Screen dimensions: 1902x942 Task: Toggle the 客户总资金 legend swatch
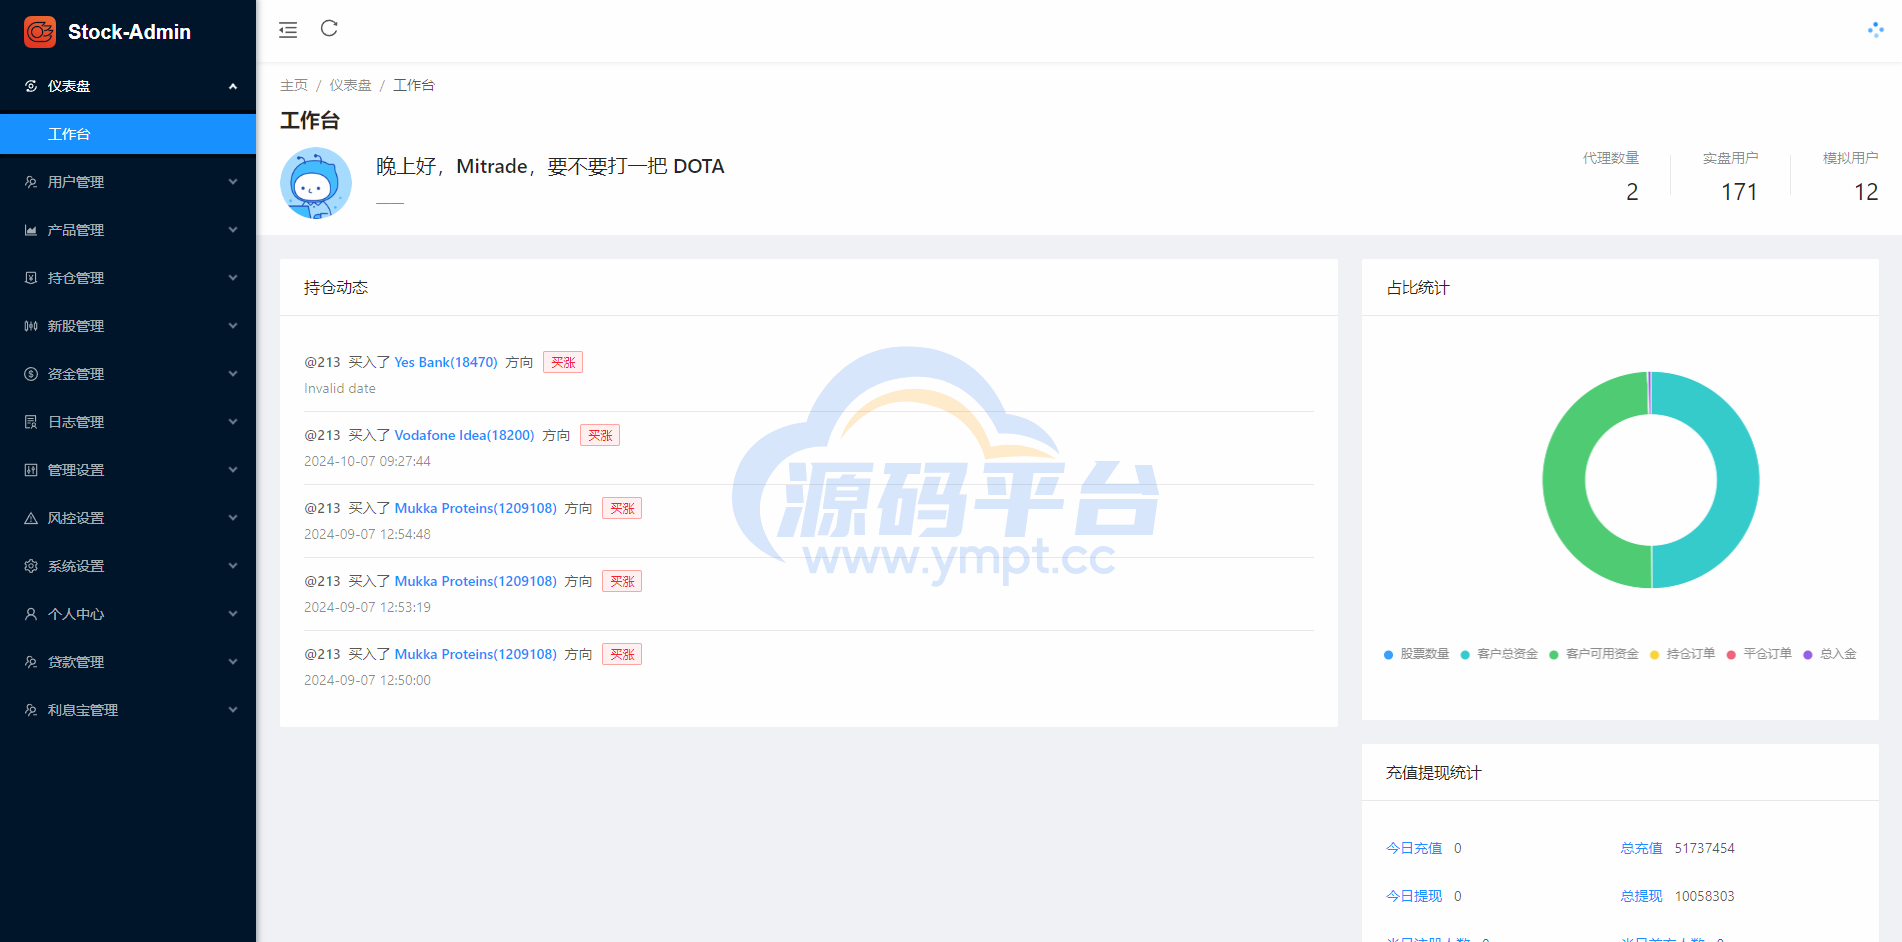[1465, 655]
